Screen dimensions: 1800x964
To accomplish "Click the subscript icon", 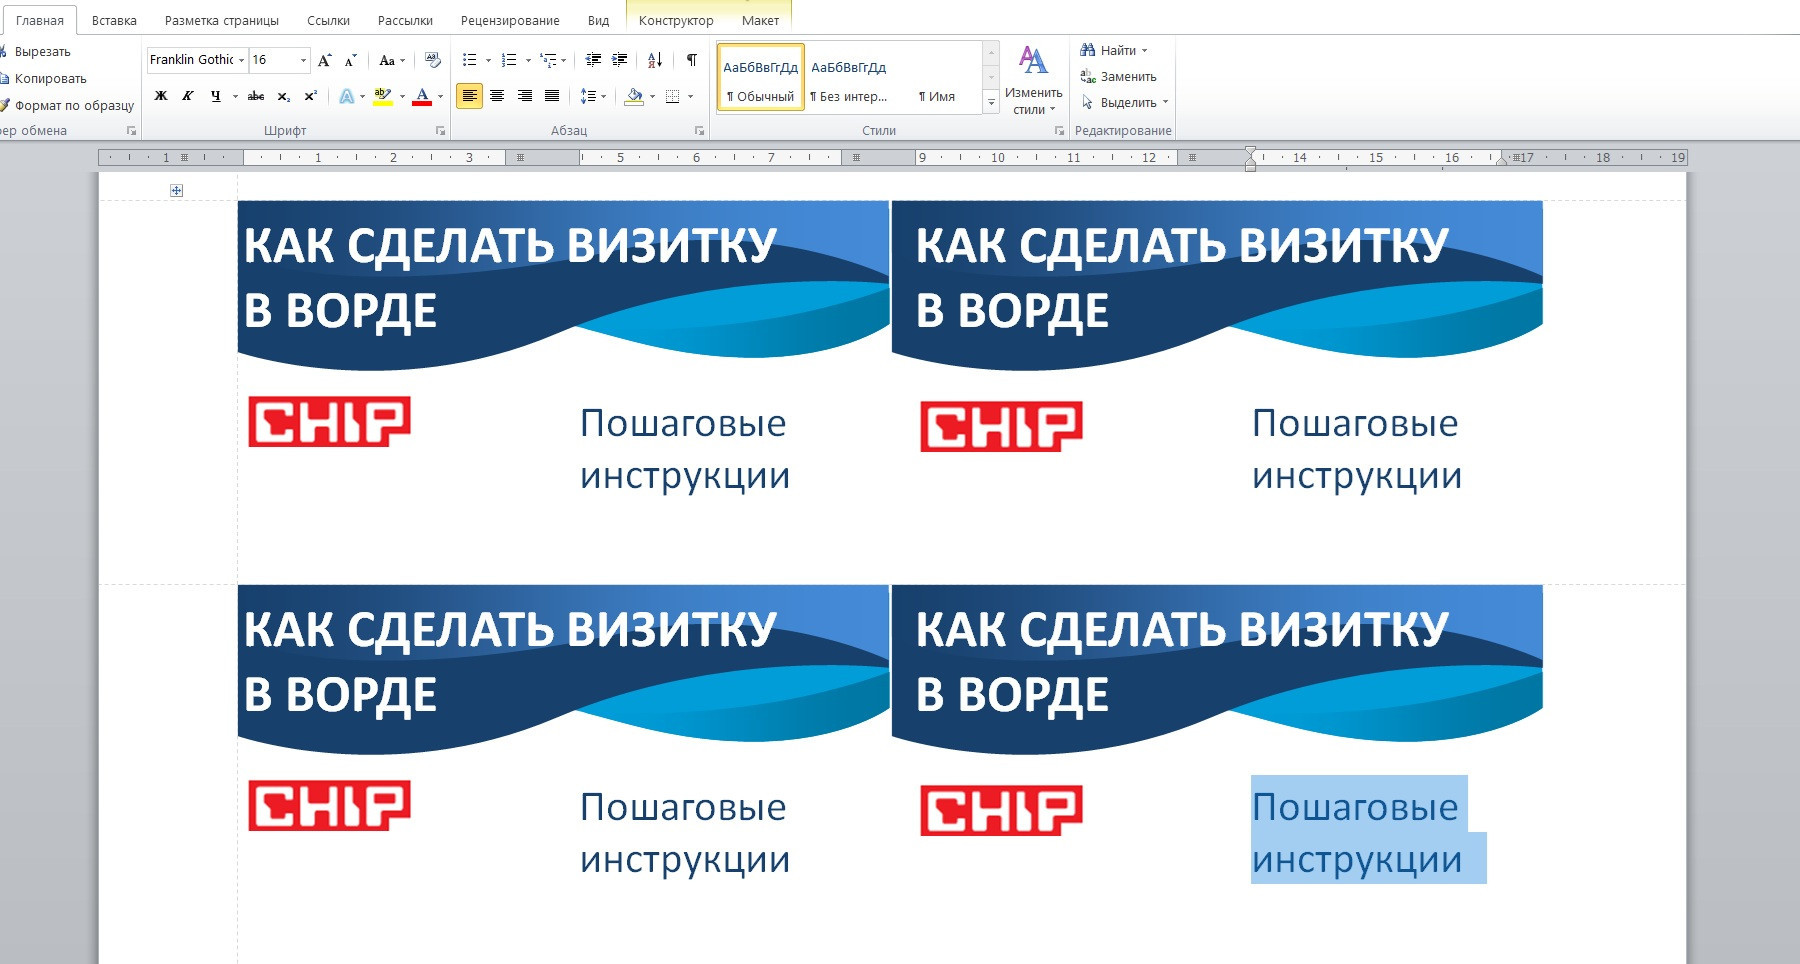I will pos(283,97).
